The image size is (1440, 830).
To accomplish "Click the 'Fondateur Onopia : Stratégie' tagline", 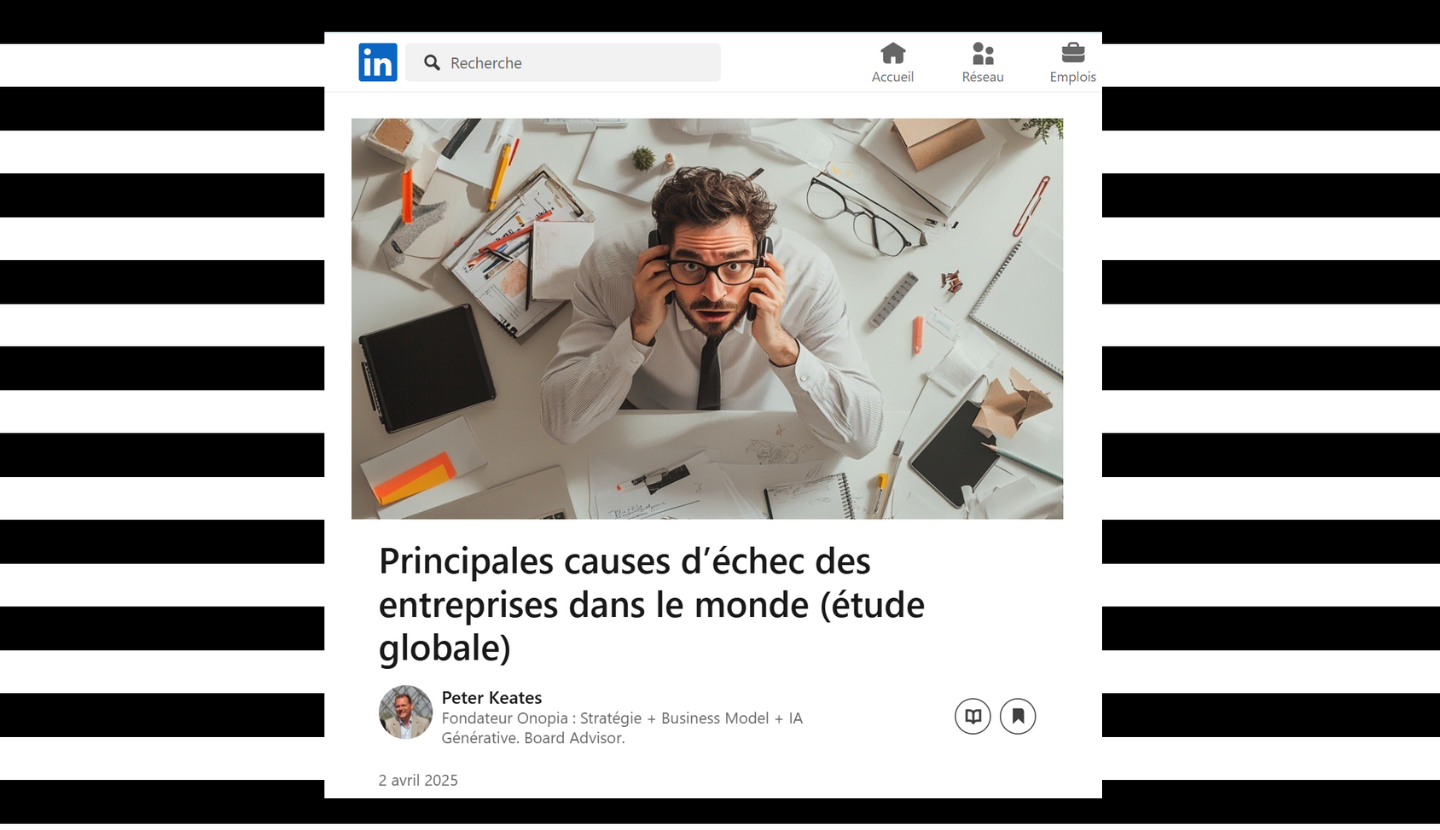I will (622, 718).
